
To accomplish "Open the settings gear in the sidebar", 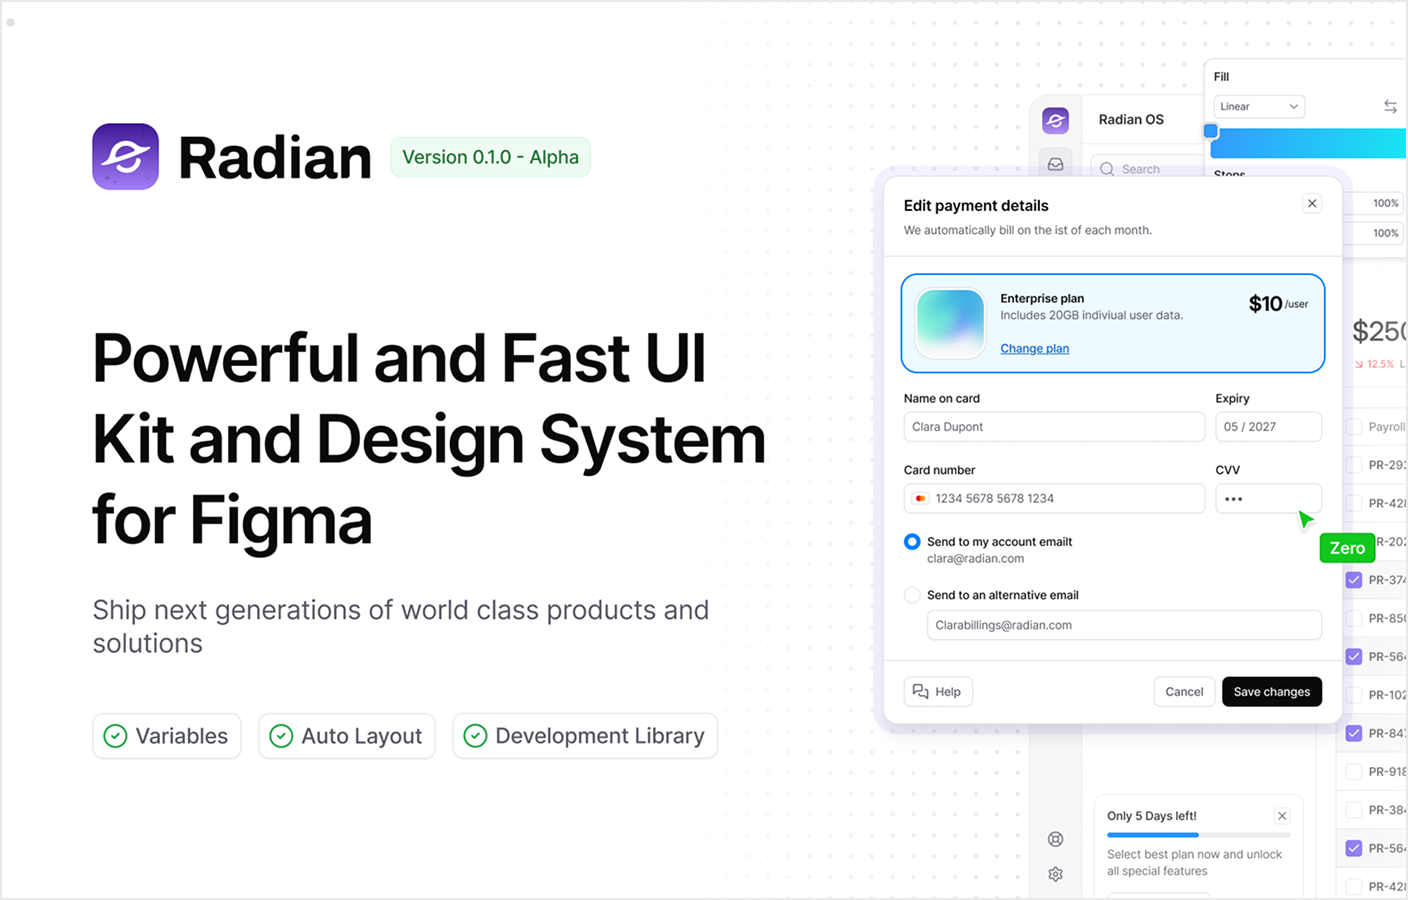I will pyautogui.click(x=1055, y=874).
